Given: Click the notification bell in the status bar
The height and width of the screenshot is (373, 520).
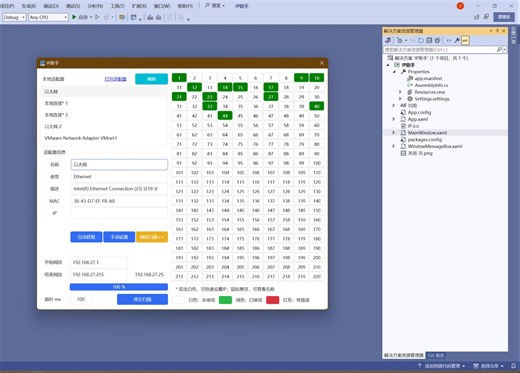Looking at the screenshot, I should click(x=513, y=366).
